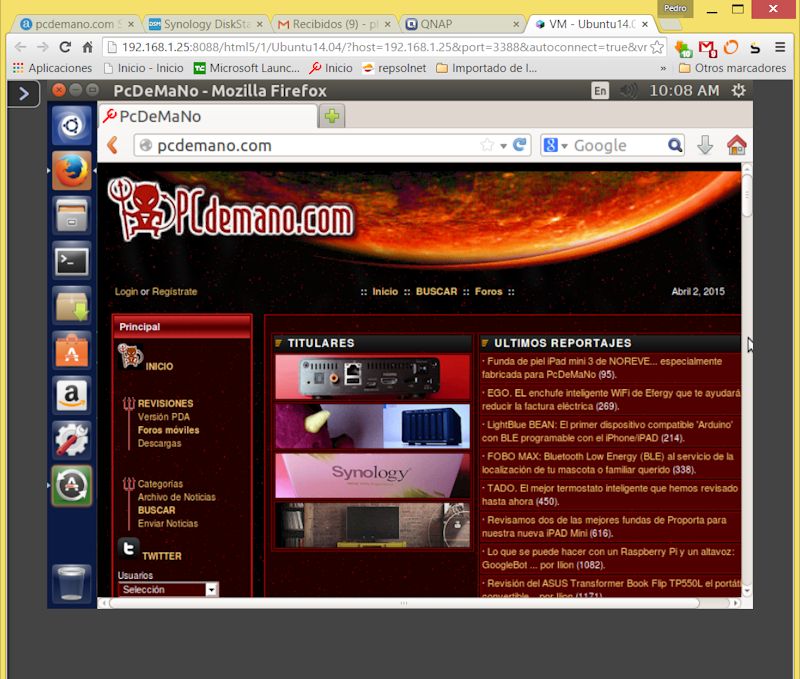Switch to QNAP Chrome tab
This screenshot has height=679, width=800.
coord(462,24)
